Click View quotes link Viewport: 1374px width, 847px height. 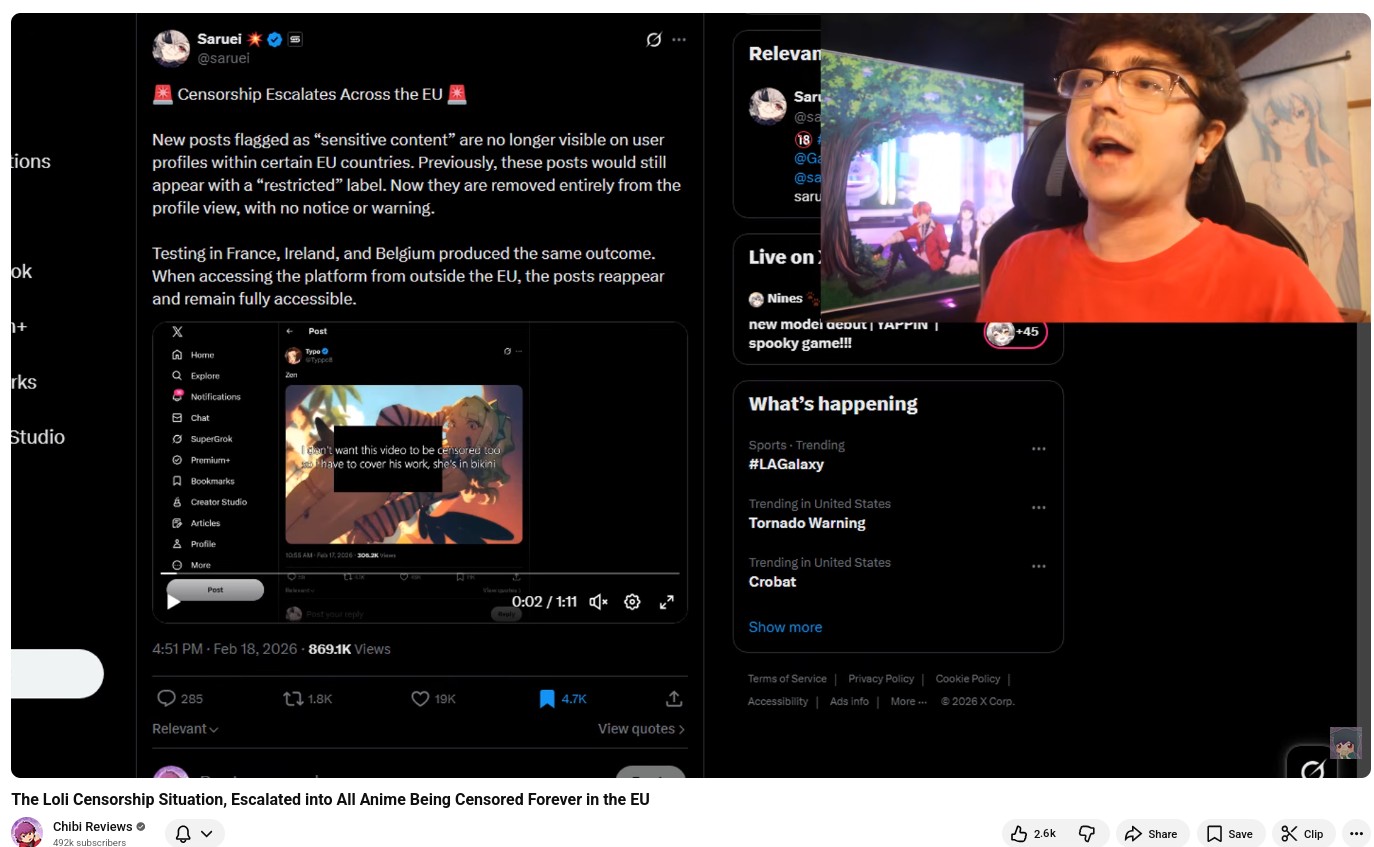tap(641, 729)
